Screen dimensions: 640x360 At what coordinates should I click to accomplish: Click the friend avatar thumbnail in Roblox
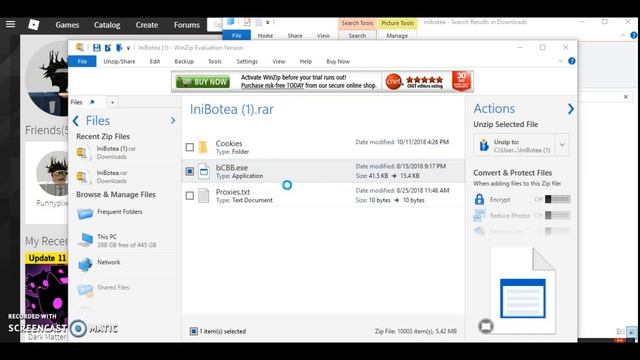52,173
